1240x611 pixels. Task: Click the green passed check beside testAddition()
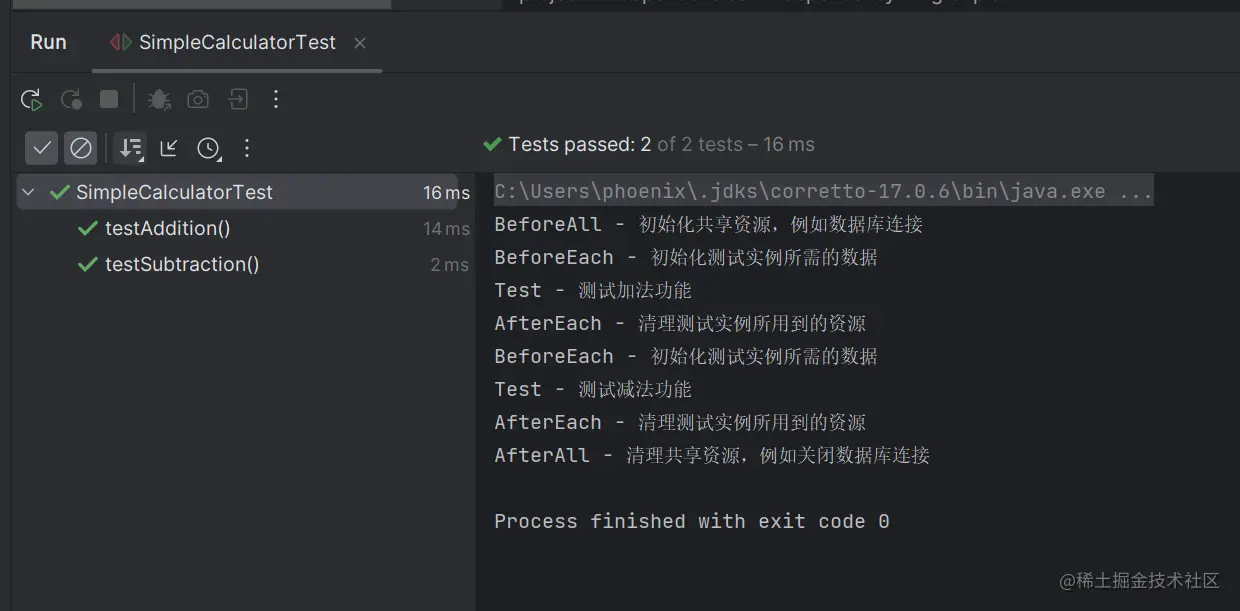tap(88, 228)
